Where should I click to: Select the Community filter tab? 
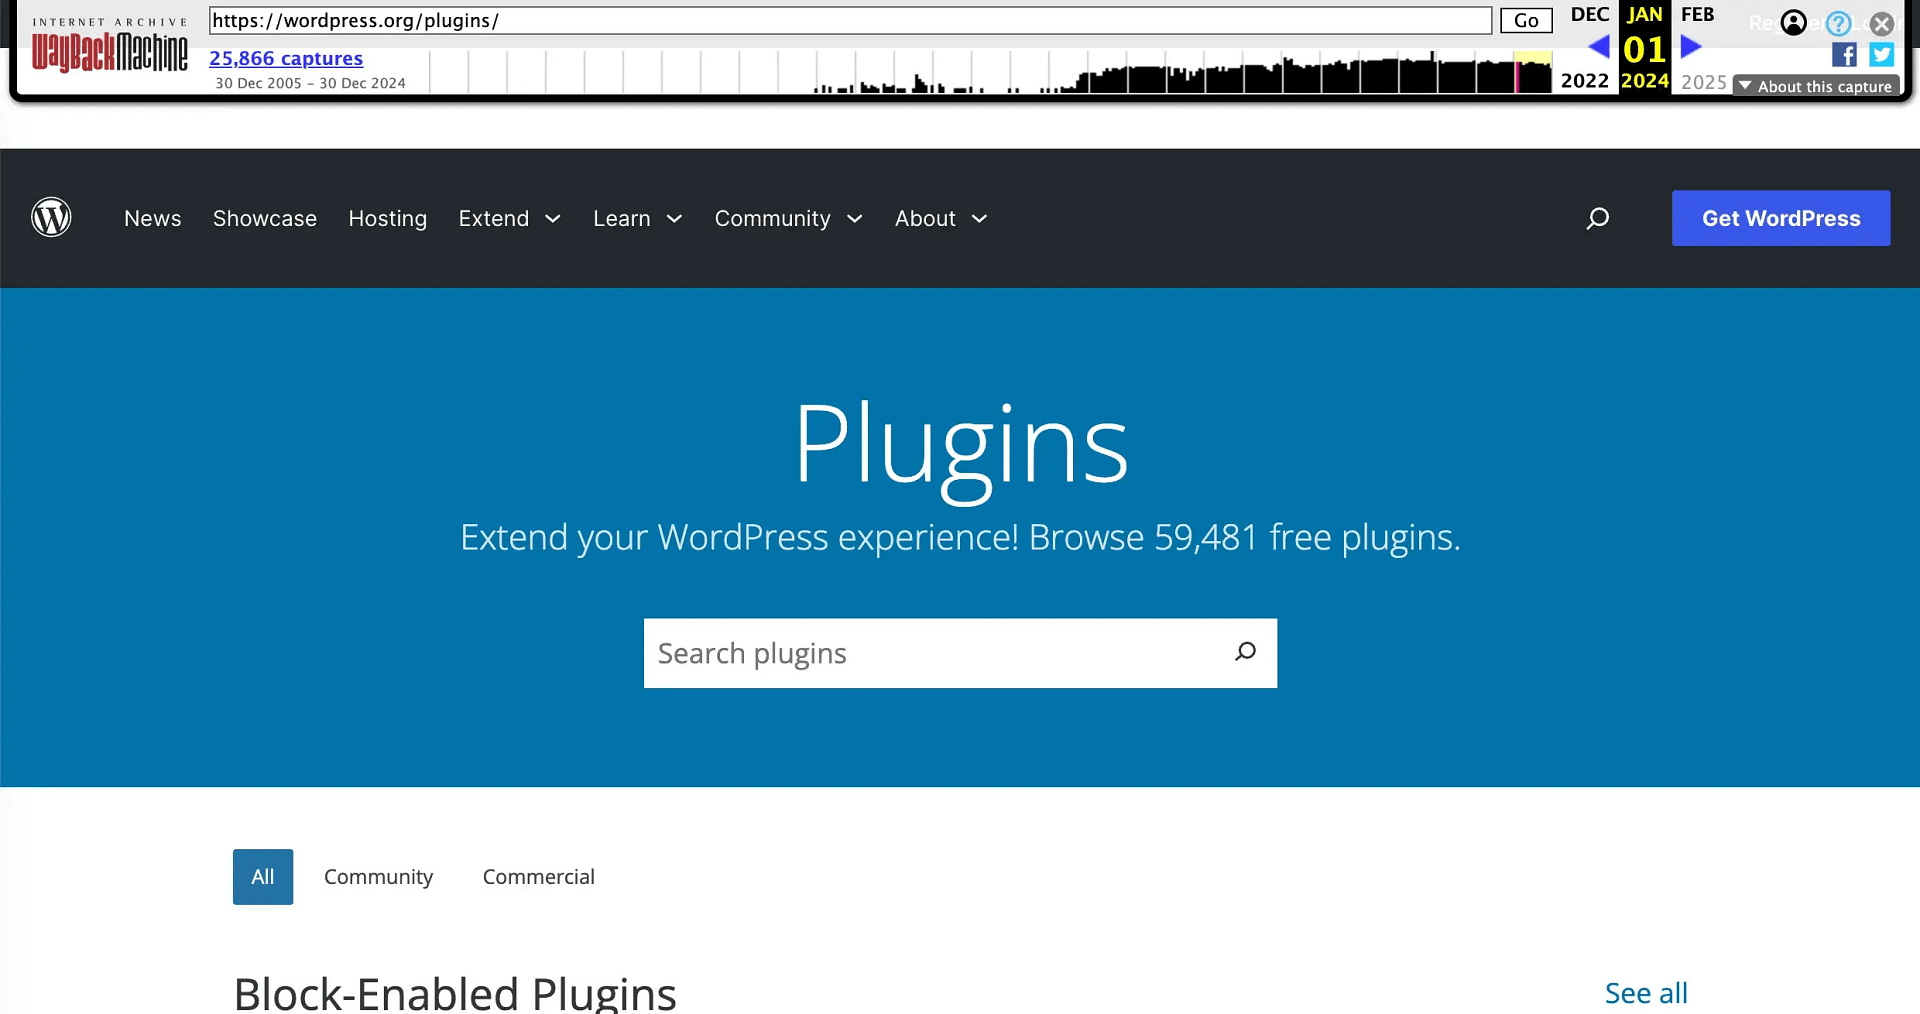[378, 877]
